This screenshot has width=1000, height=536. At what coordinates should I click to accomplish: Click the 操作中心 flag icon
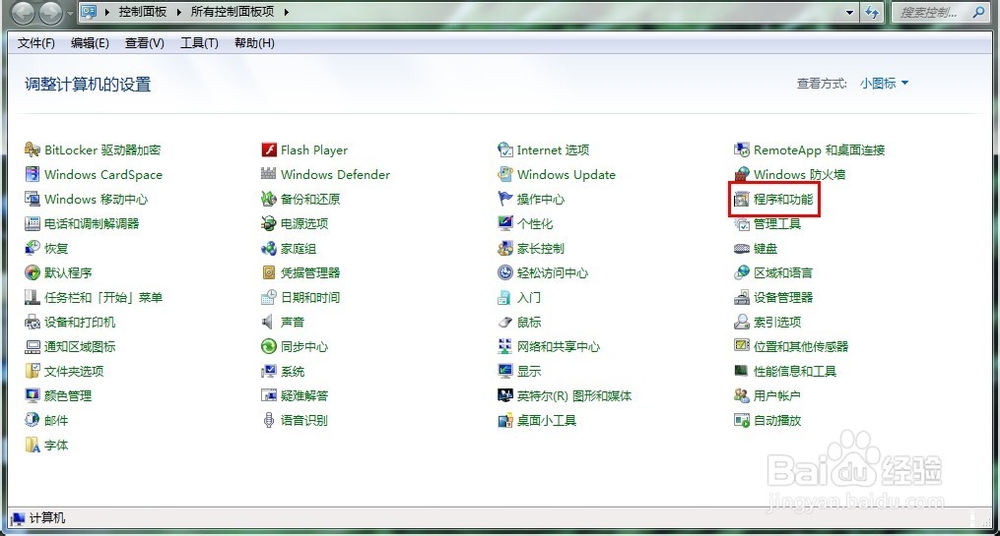(506, 199)
